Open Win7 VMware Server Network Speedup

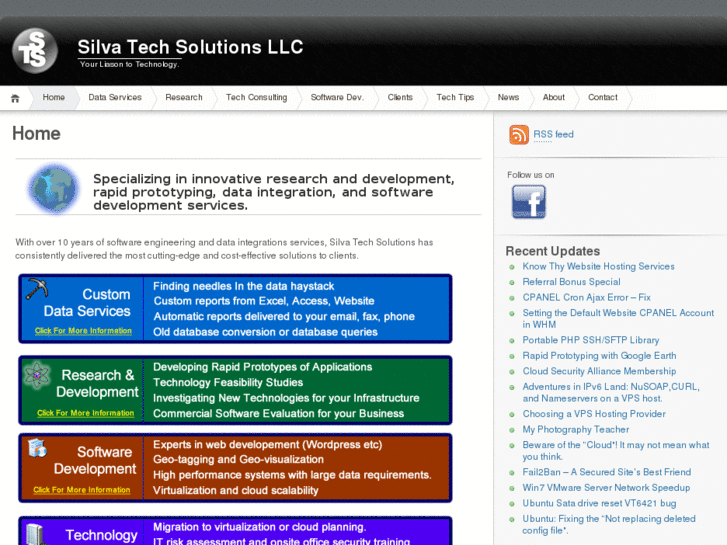click(x=606, y=487)
